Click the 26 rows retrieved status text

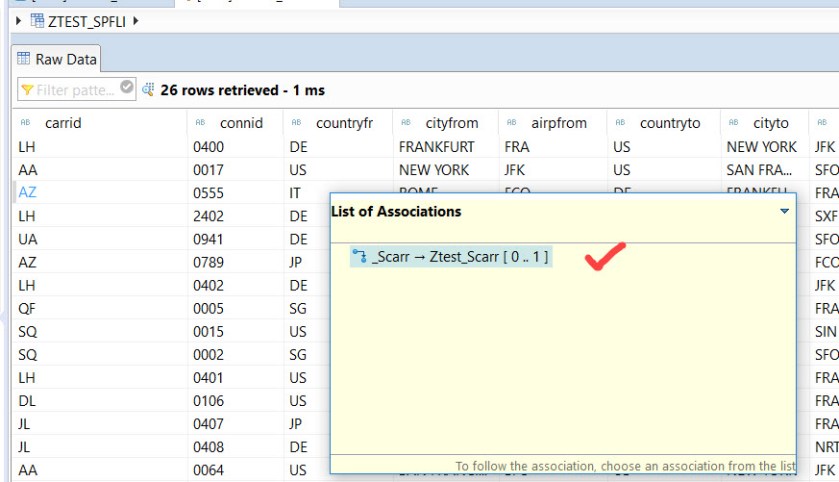click(x=242, y=90)
